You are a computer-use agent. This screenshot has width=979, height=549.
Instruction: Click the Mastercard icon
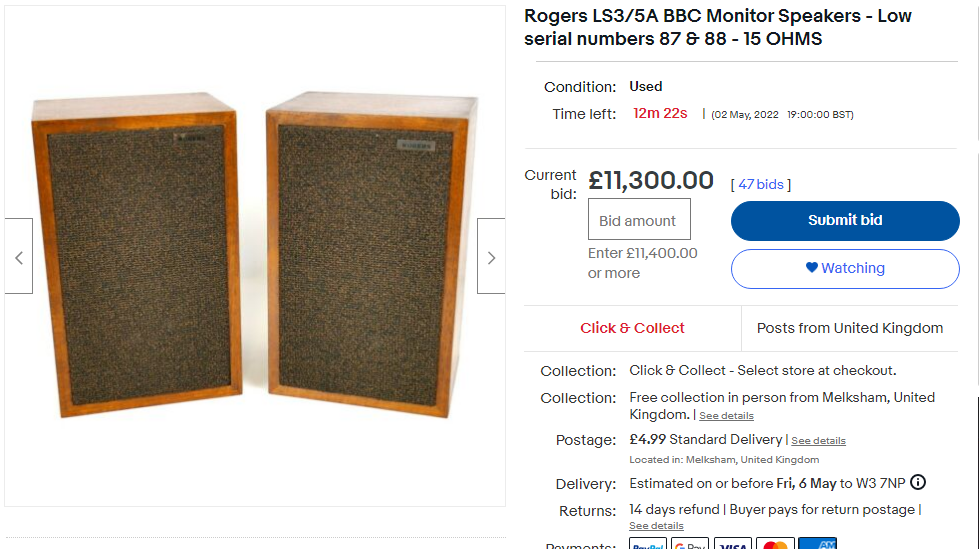pos(775,543)
